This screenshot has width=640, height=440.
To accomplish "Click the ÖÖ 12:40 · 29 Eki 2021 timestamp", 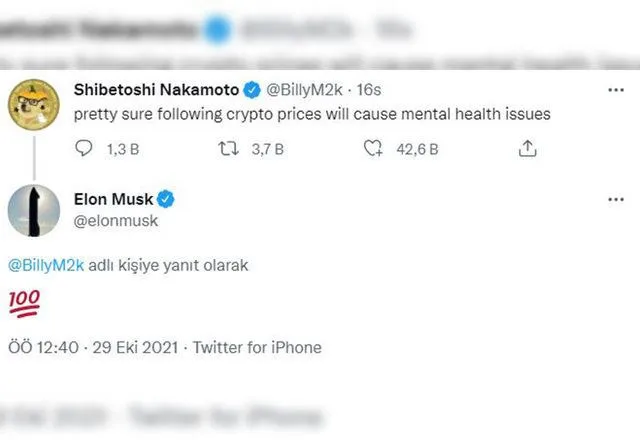I will (x=92, y=347).
